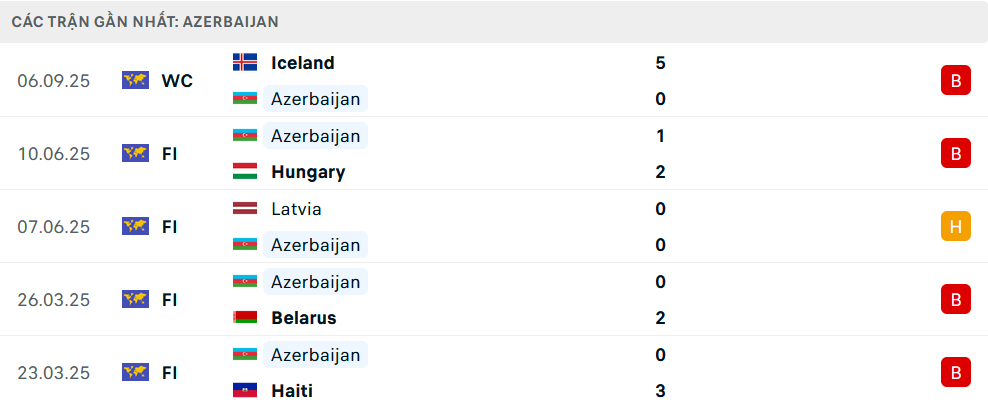Click the orange H draw result badge
This screenshot has width=988, height=405.
click(955, 227)
